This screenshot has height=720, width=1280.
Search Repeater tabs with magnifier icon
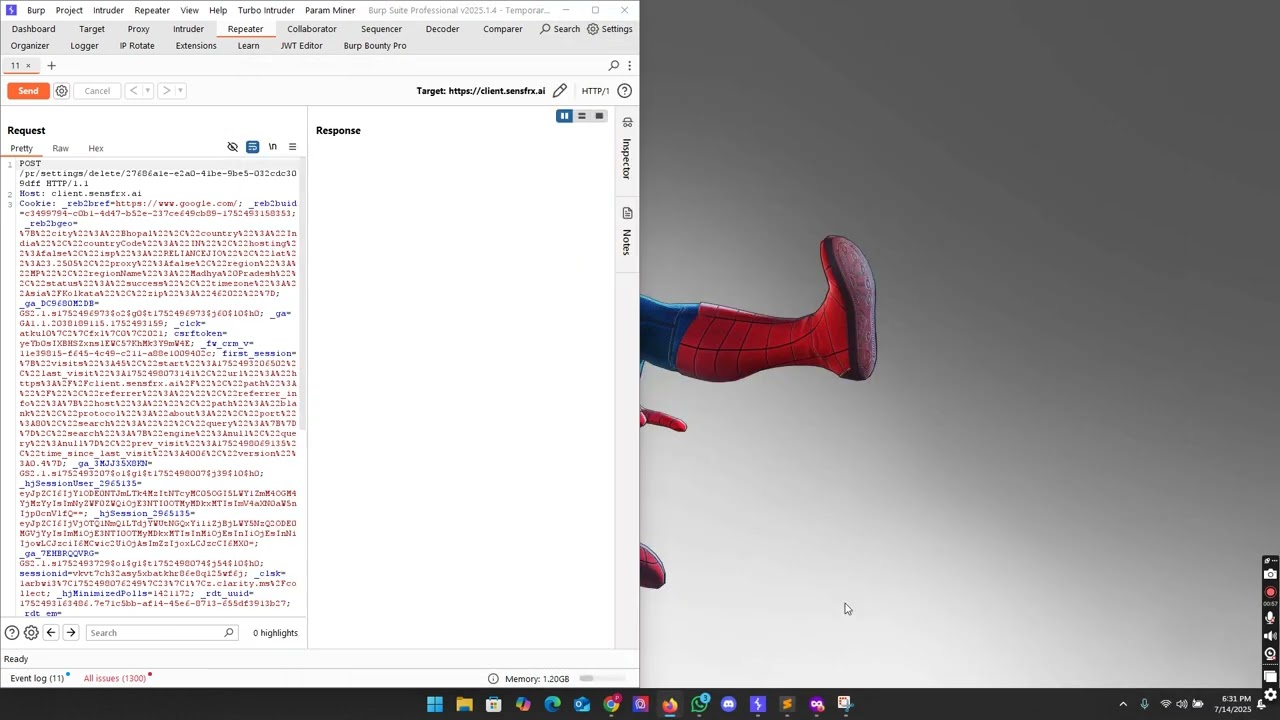(x=614, y=66)
